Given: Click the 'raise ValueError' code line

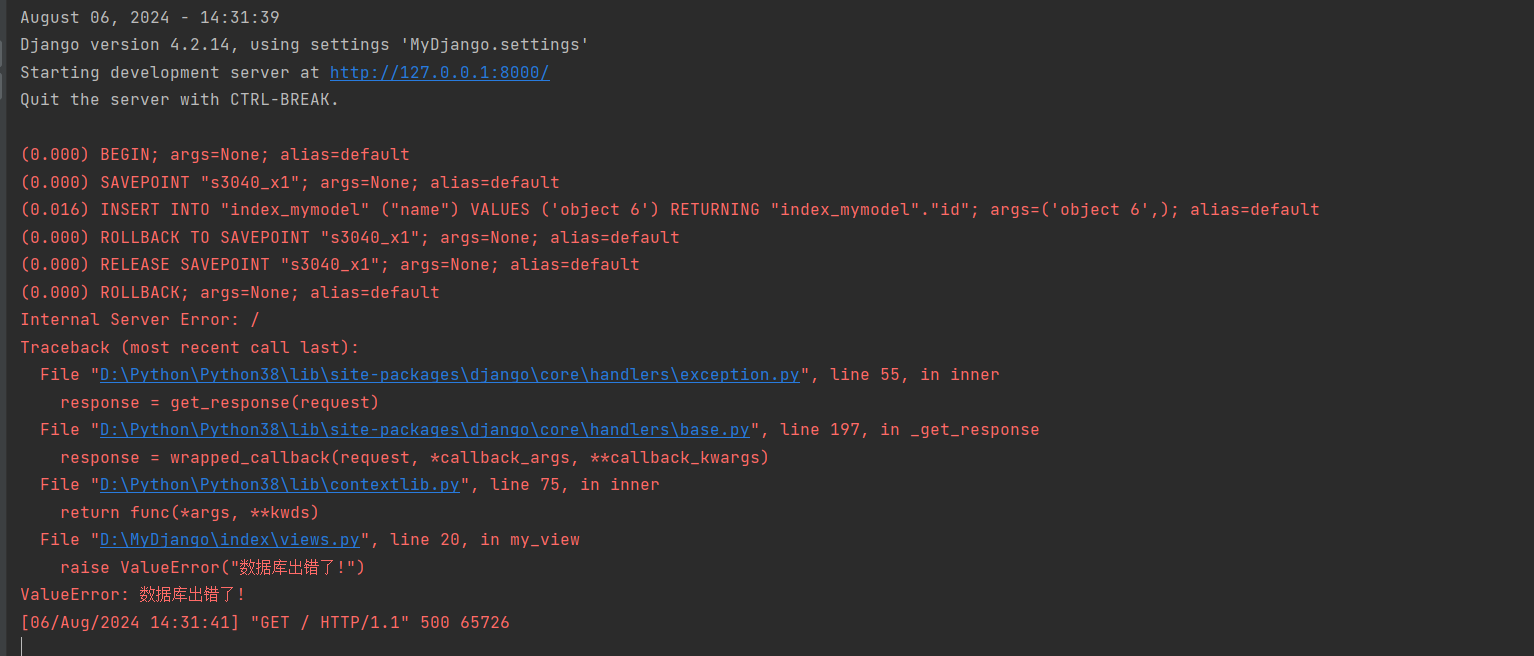Looking at the screenshot, I should pyautogui.click(x=213, y=568).
